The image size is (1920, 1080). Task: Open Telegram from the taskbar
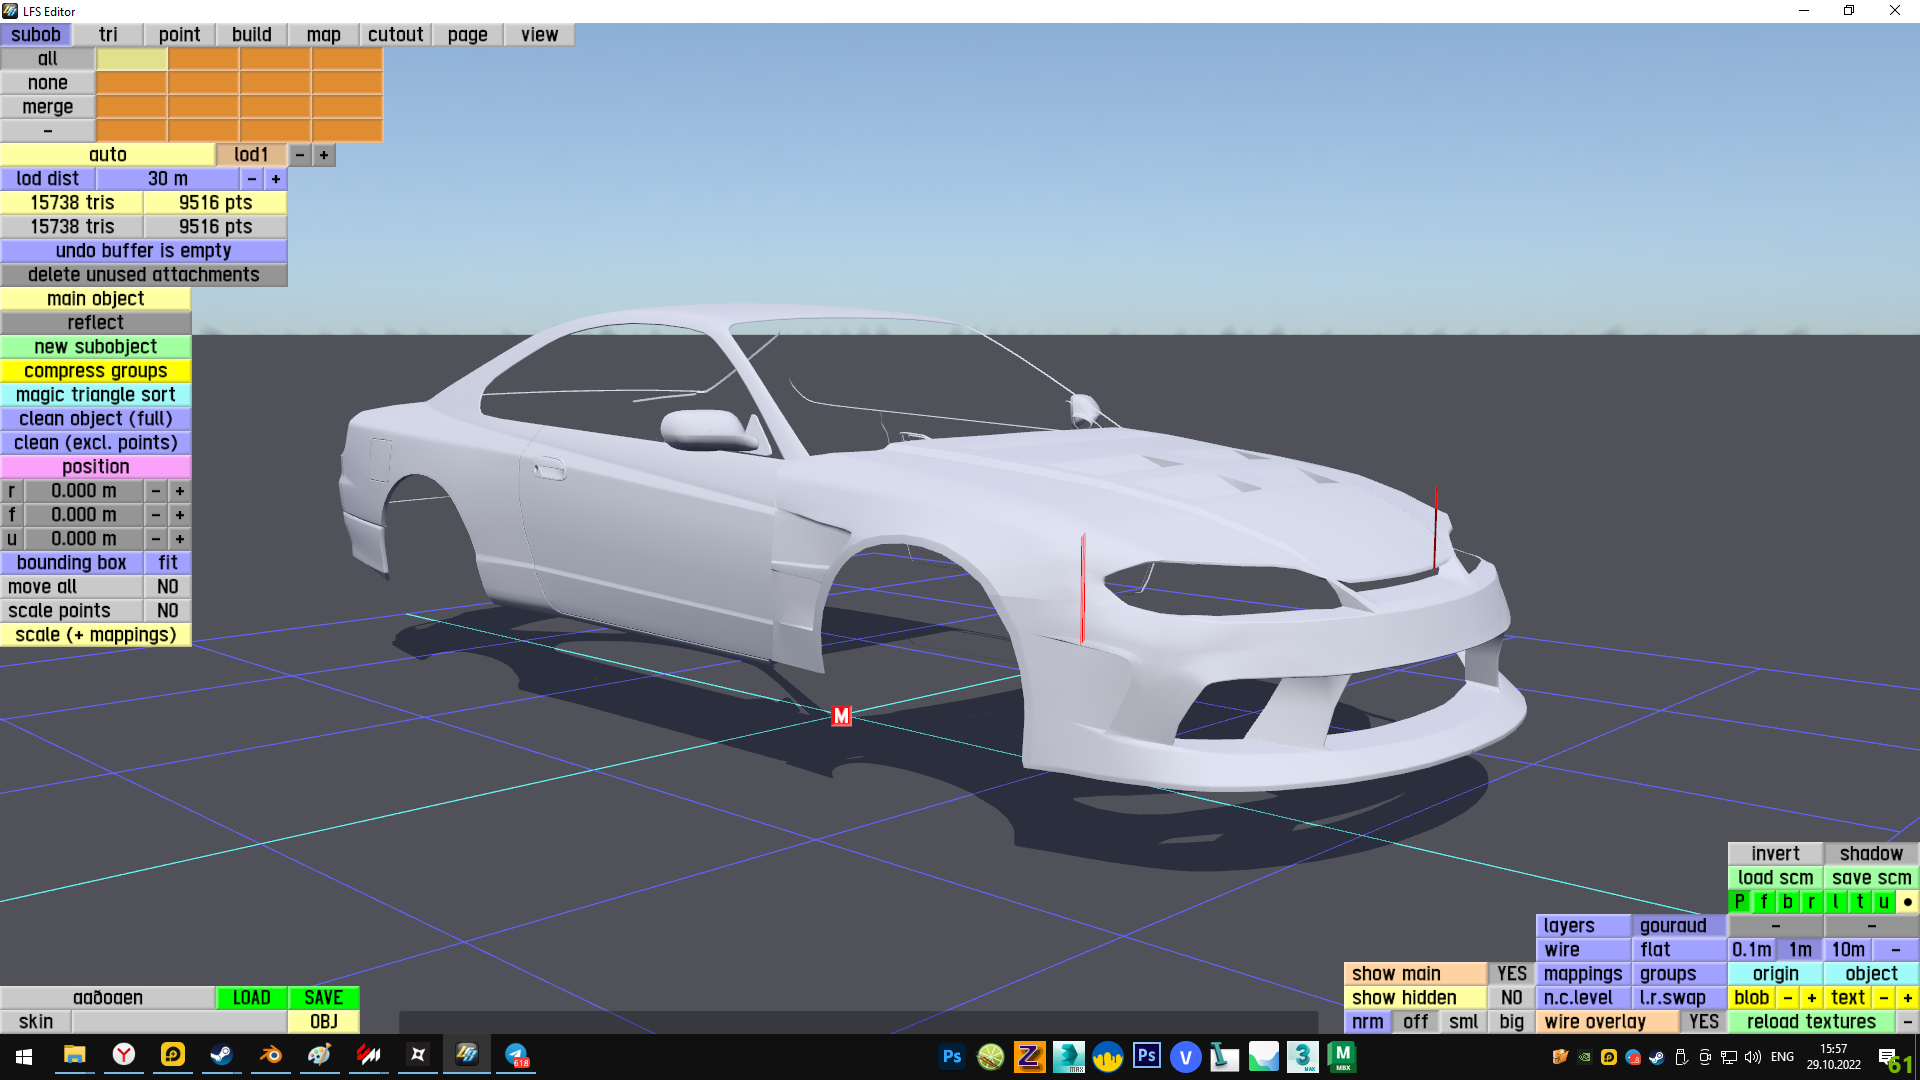point(516,1055)
